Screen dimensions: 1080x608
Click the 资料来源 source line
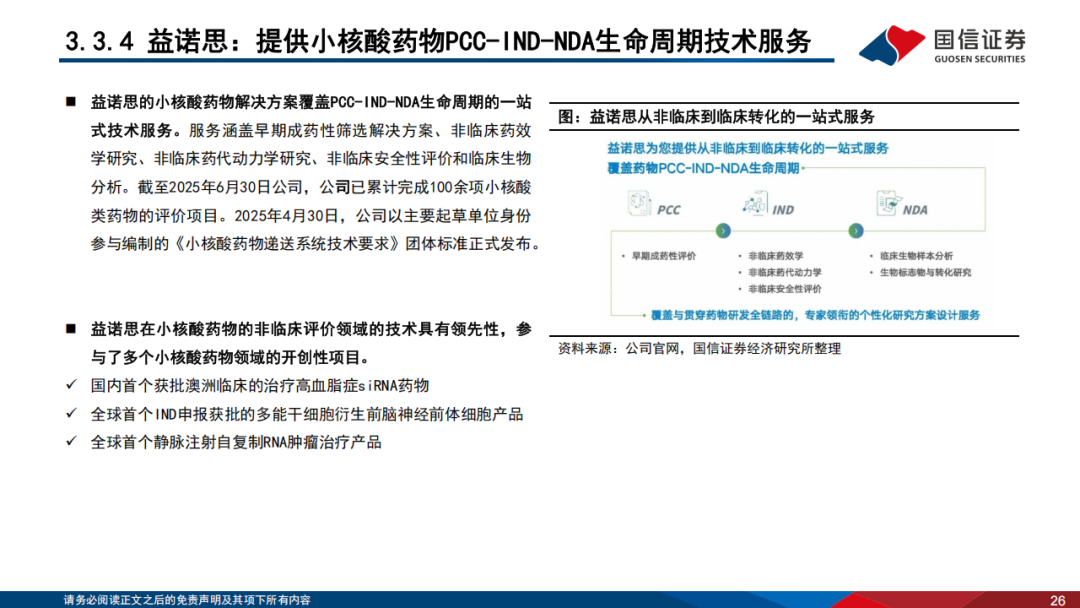click(x=699, y=349)
